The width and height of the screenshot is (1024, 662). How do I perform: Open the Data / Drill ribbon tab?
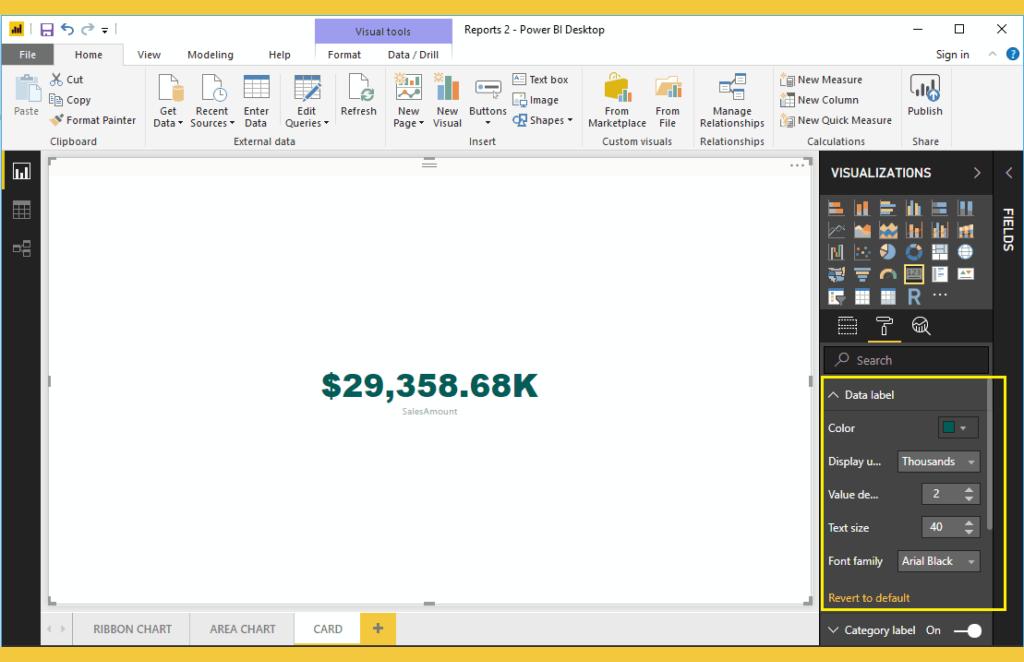coord(413,55)
